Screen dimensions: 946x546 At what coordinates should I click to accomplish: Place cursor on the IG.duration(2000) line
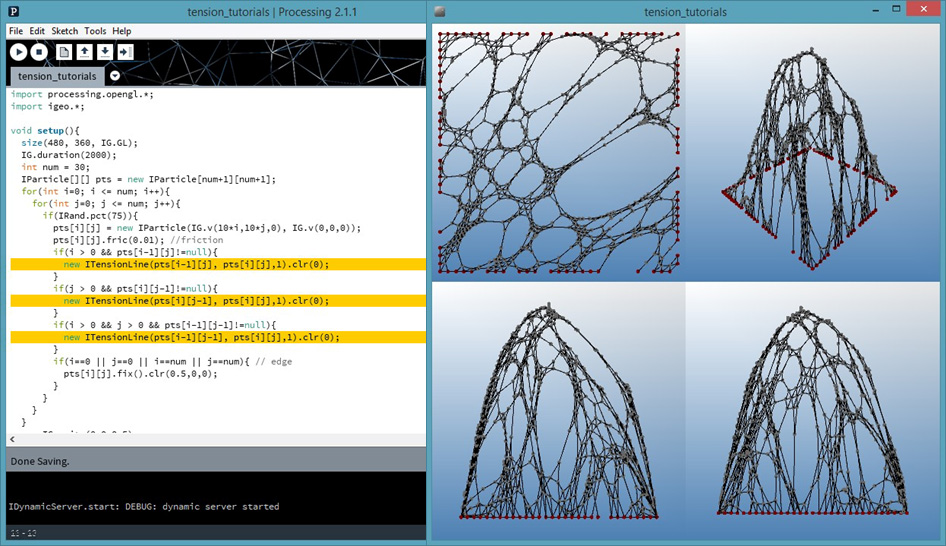69,155
